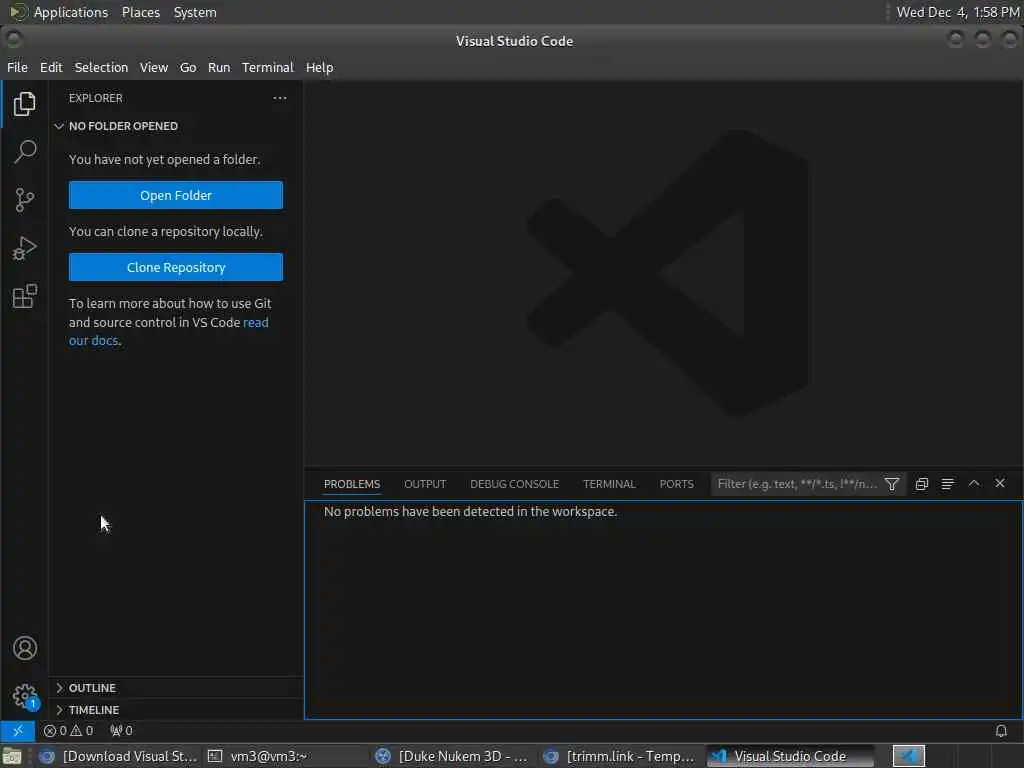
Task: Switch to the Download Visual Studio taskbar window
Action: (x=118, y=756)
